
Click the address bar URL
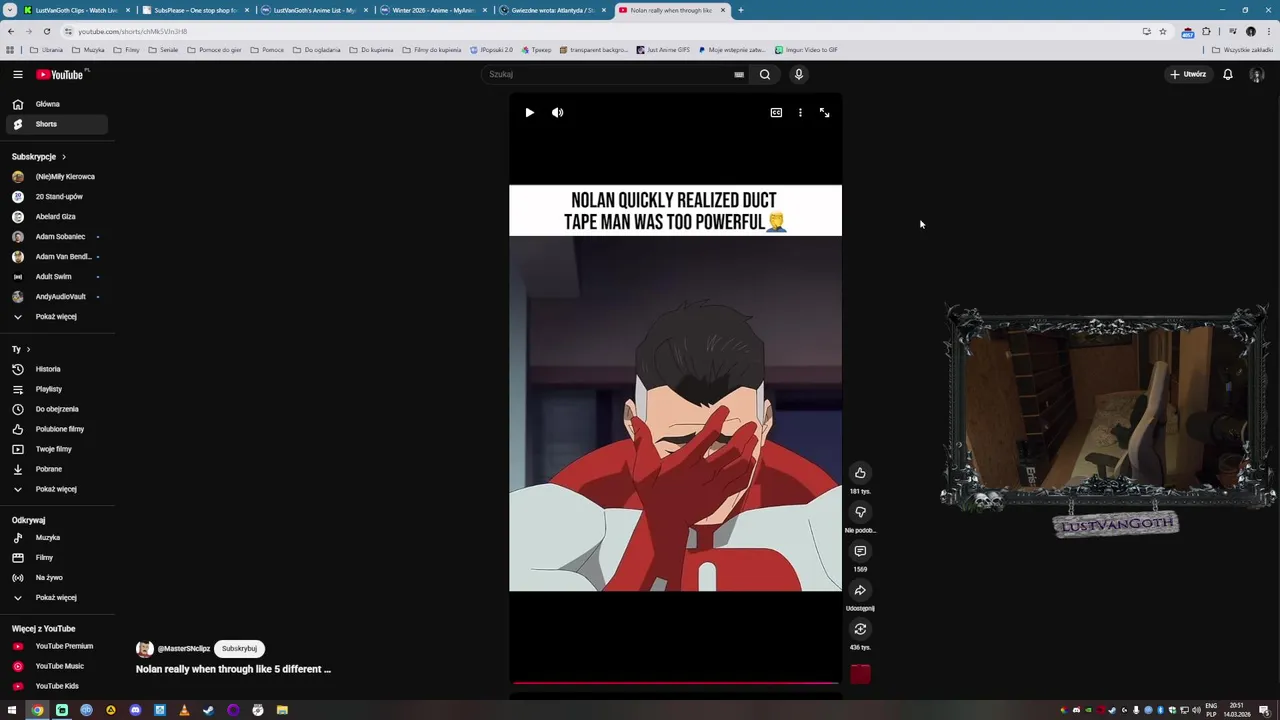pos(133,31)
